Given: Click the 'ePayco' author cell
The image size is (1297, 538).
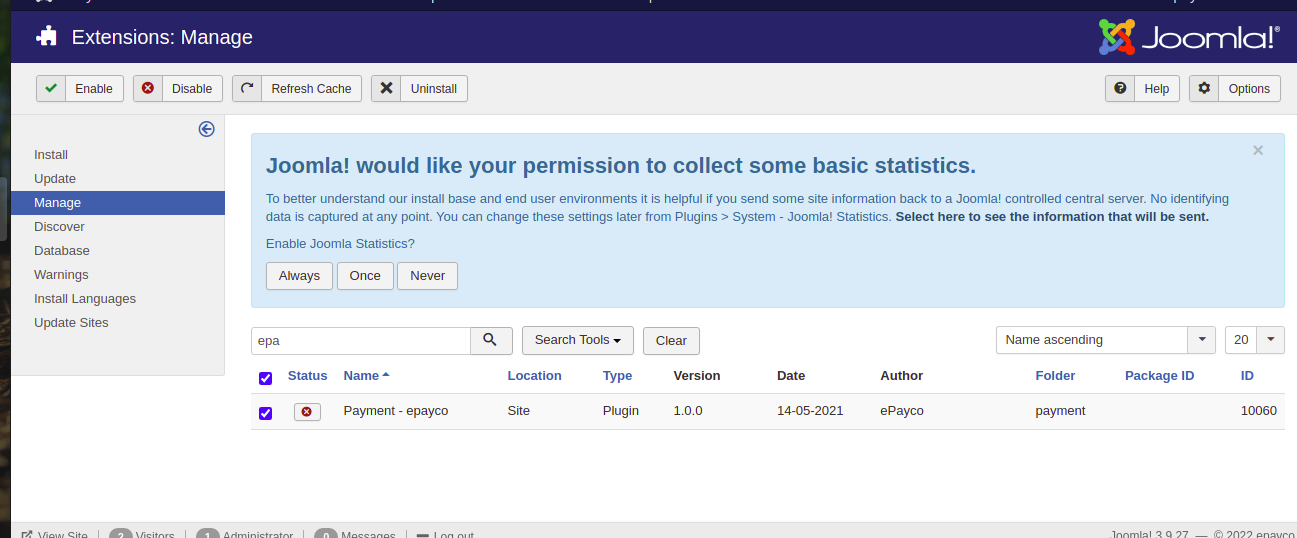Looking at the screenshot, I should click(900, 411).
